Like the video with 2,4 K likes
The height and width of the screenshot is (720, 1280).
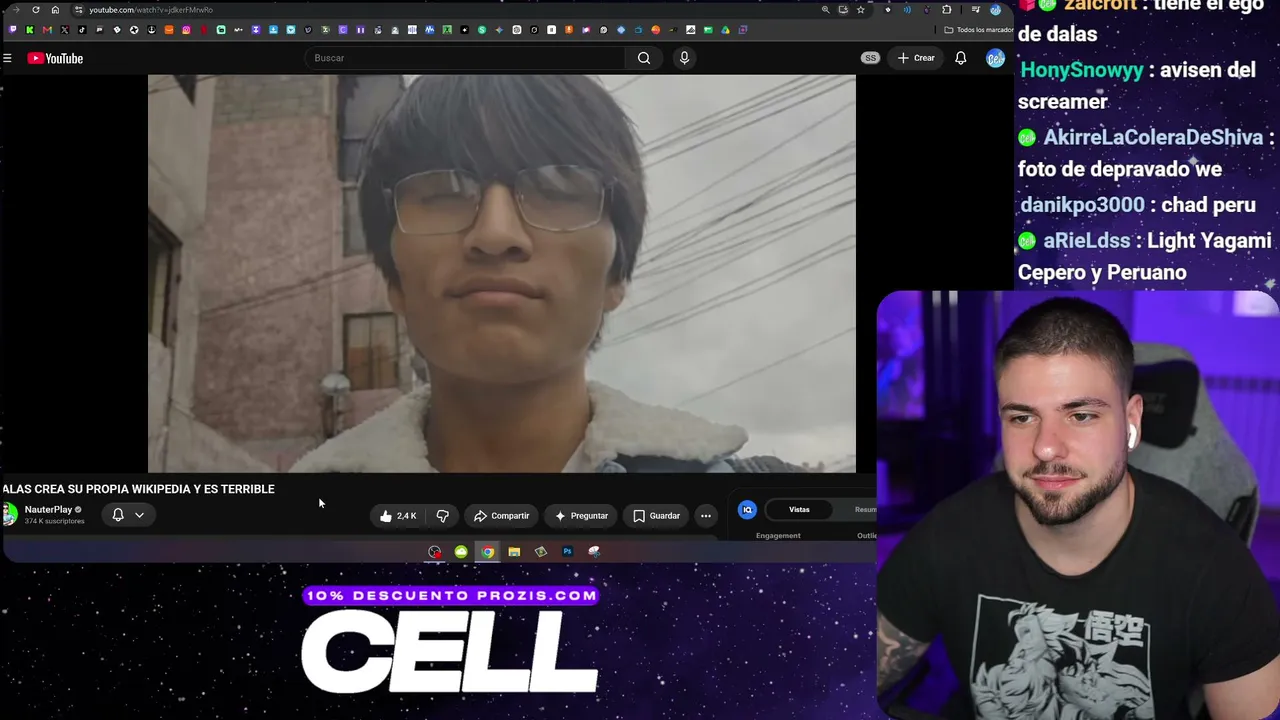click(397, 516)
